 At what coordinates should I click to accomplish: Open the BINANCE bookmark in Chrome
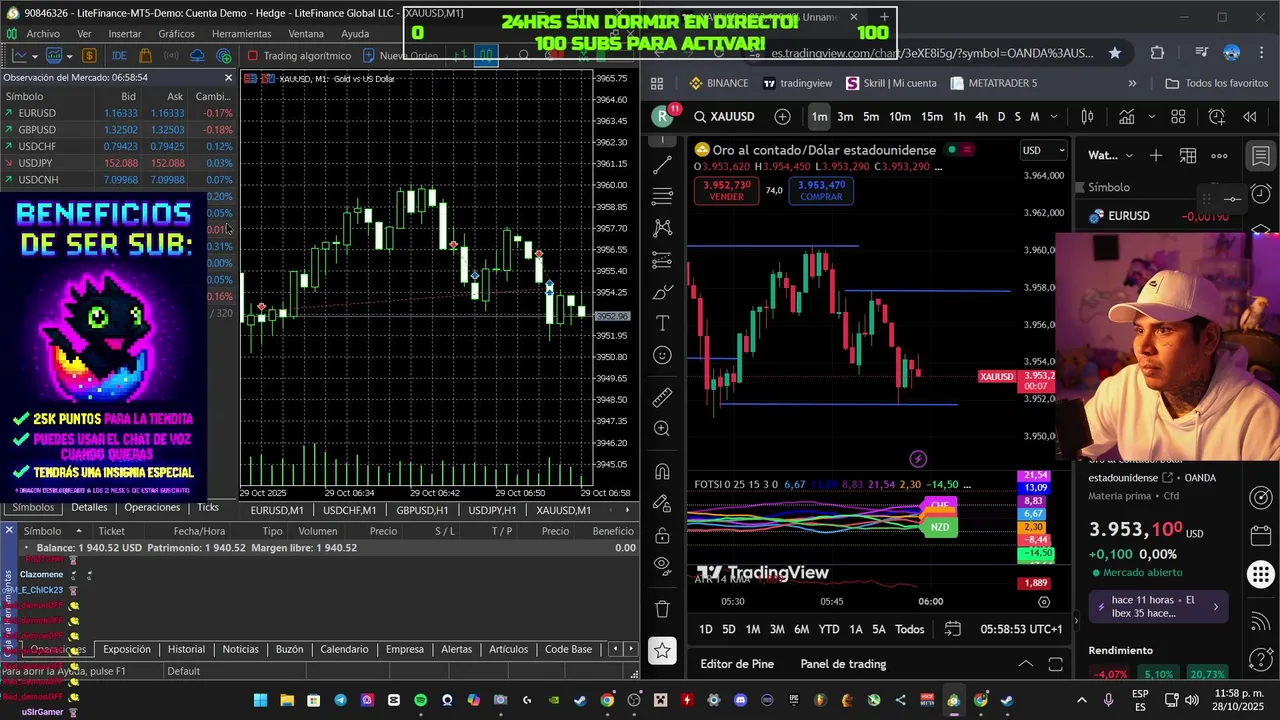click(718, 84)
